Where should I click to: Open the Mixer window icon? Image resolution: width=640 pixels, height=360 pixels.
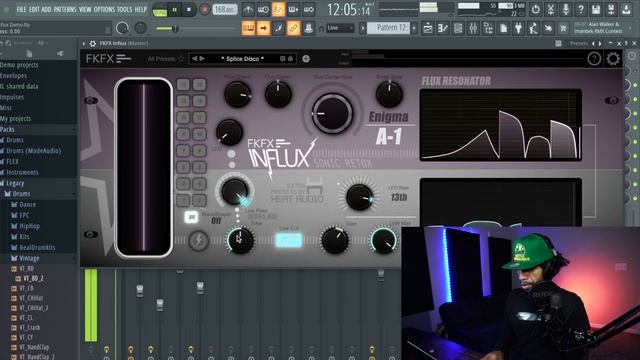[473, 28]
